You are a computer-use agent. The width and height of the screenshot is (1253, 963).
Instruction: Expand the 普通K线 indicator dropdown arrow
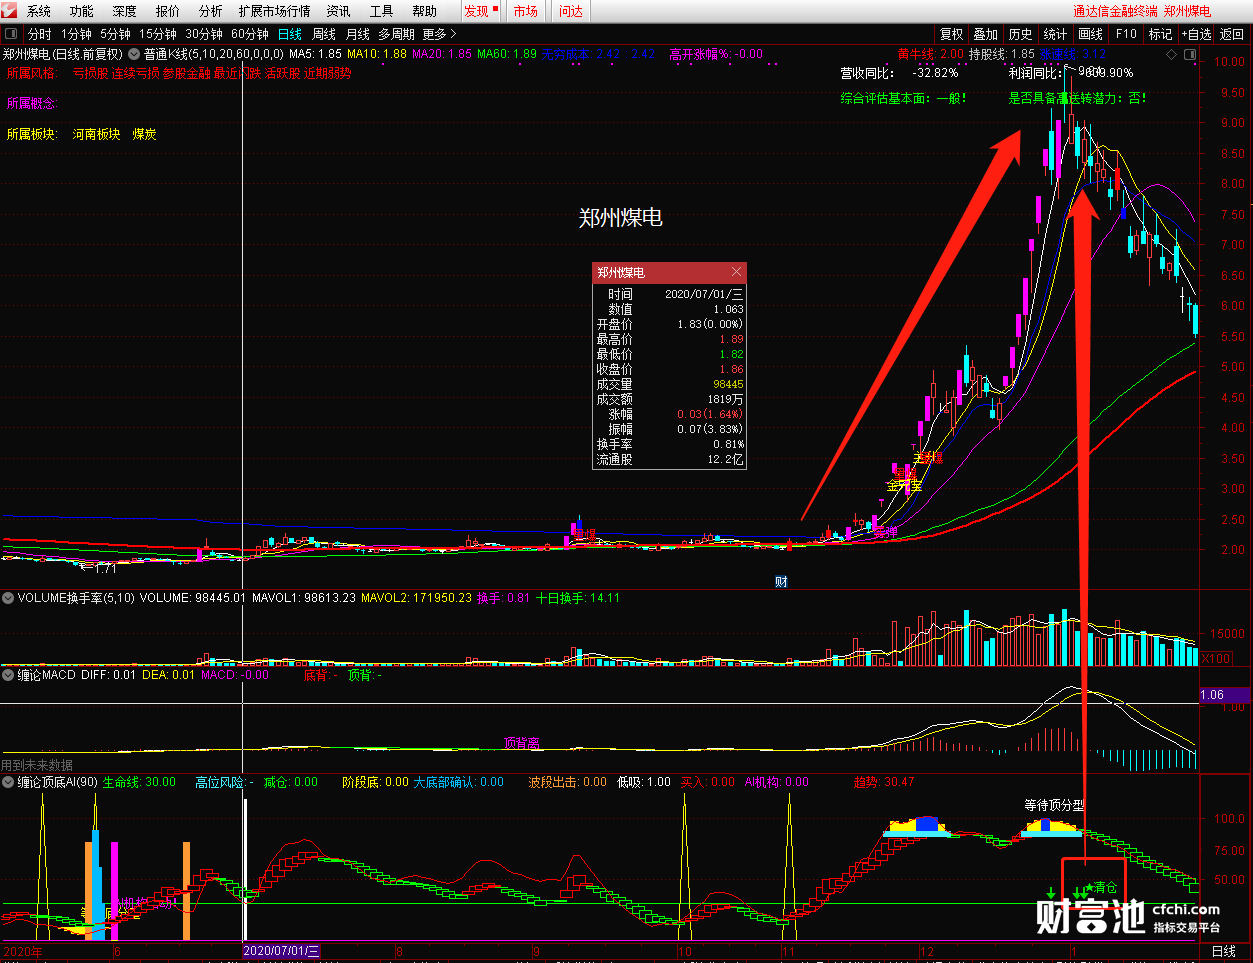(x=134, y=54)
